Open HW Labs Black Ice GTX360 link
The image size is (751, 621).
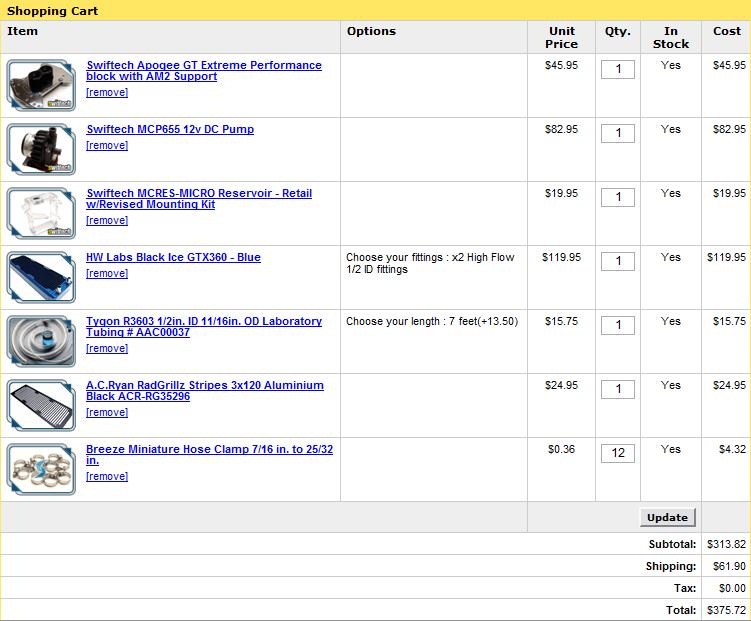[173, 257]
